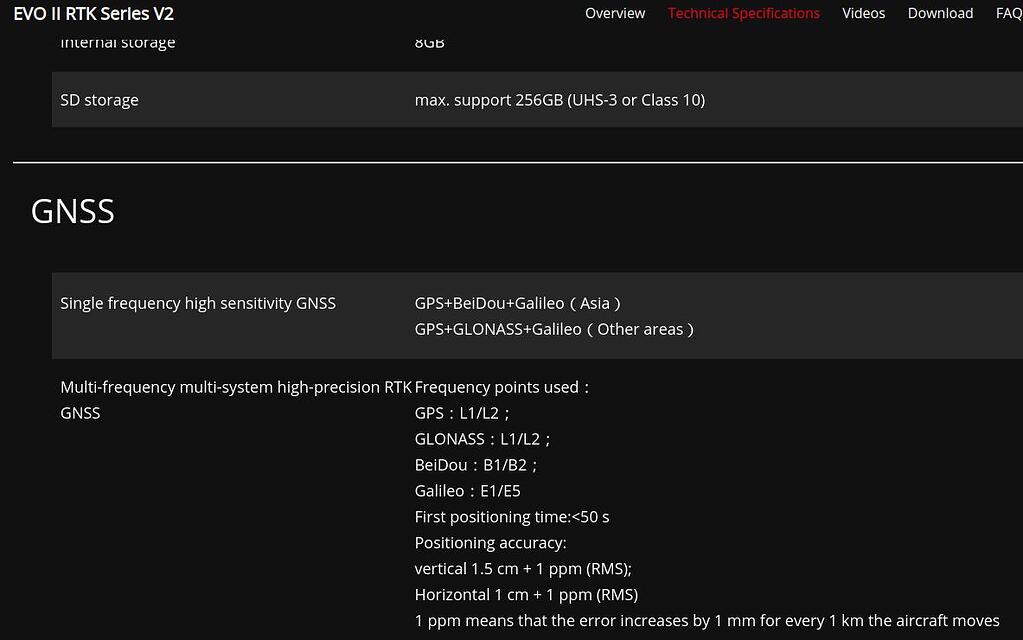
Task: Open the Overview tab
Action: (x=614, y=13)
